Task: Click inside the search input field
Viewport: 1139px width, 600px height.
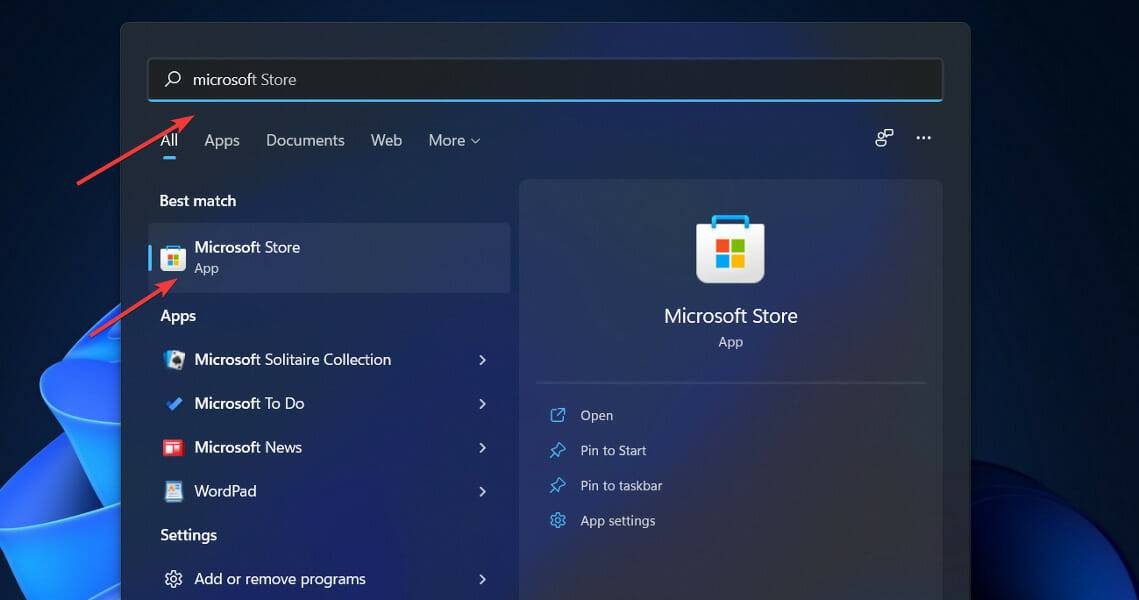Action: pos(500,79)
